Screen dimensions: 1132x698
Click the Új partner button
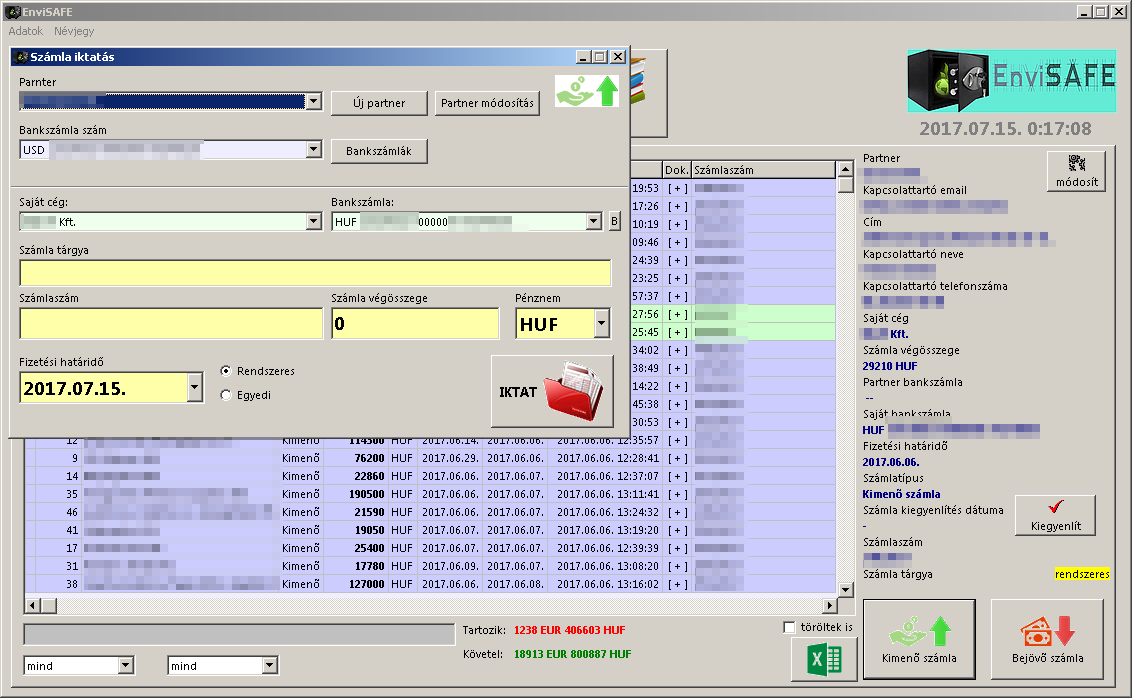tap(379, 103)
